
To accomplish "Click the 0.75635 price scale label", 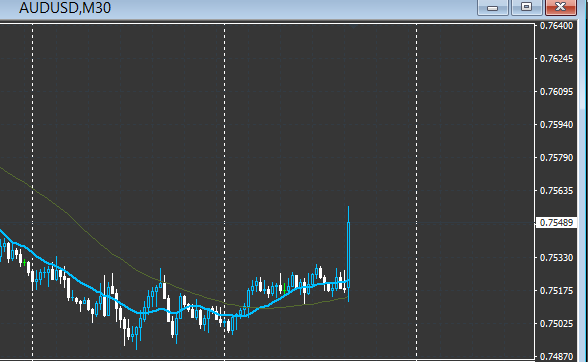I will [556, 191].
